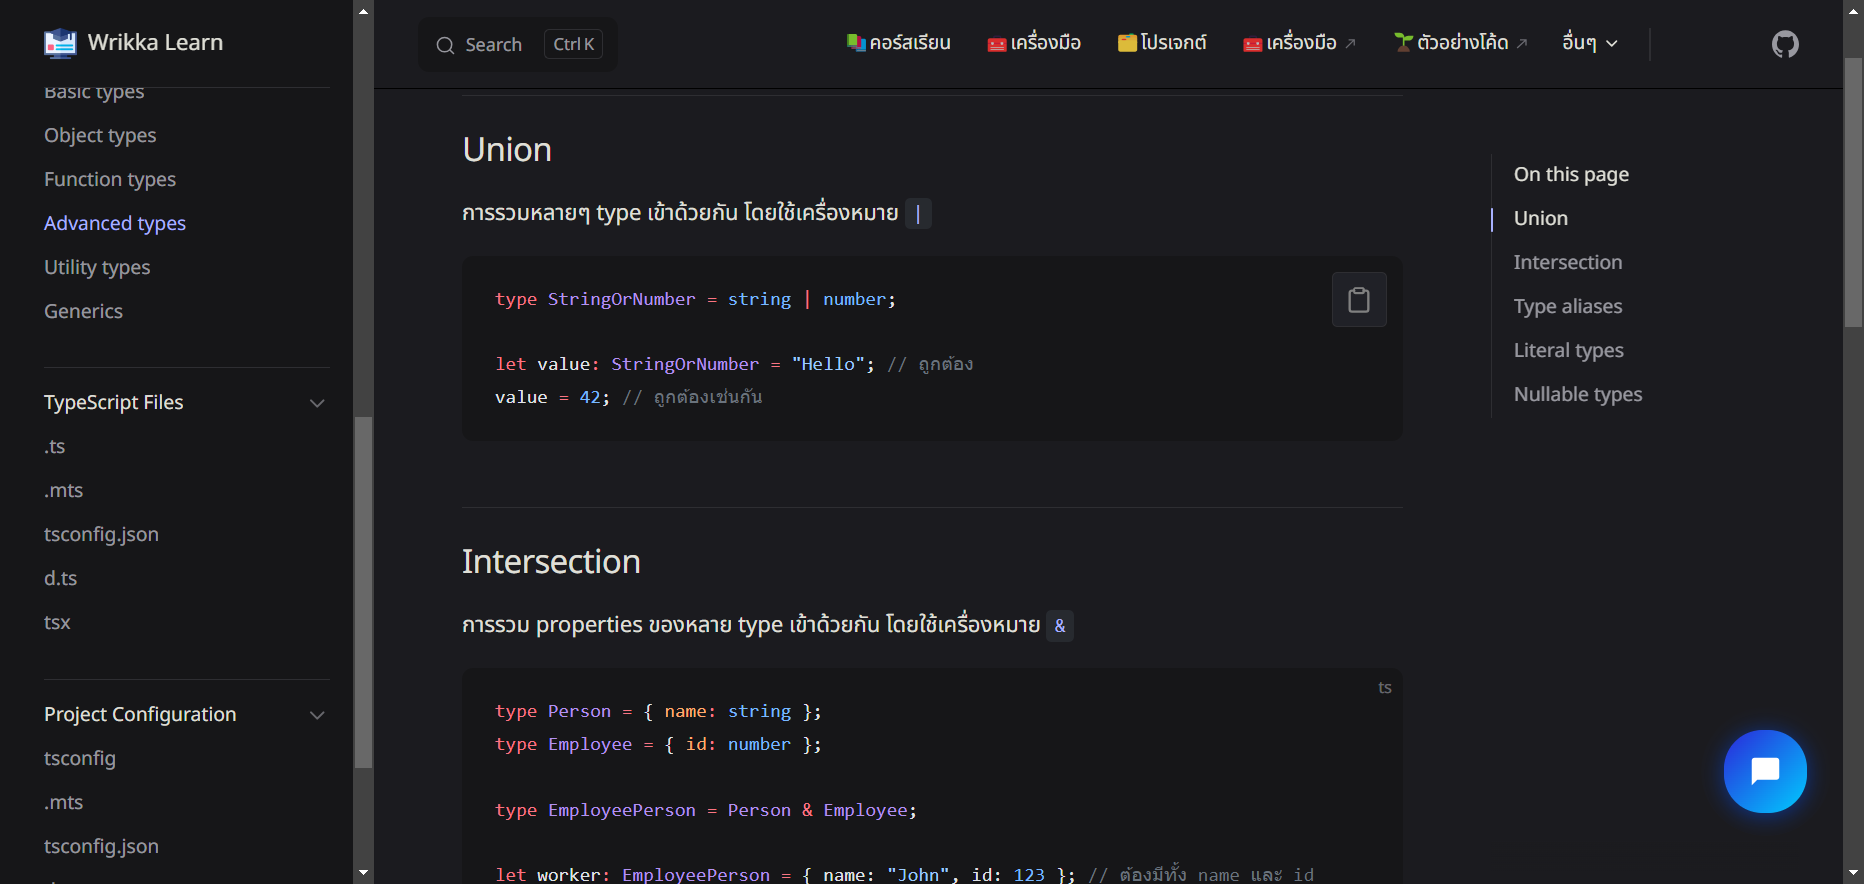This screenshot has height=884, width=1864.
Task: Open the อื่นๆ dropdown menu
Action: click(x=1589, y=43)
